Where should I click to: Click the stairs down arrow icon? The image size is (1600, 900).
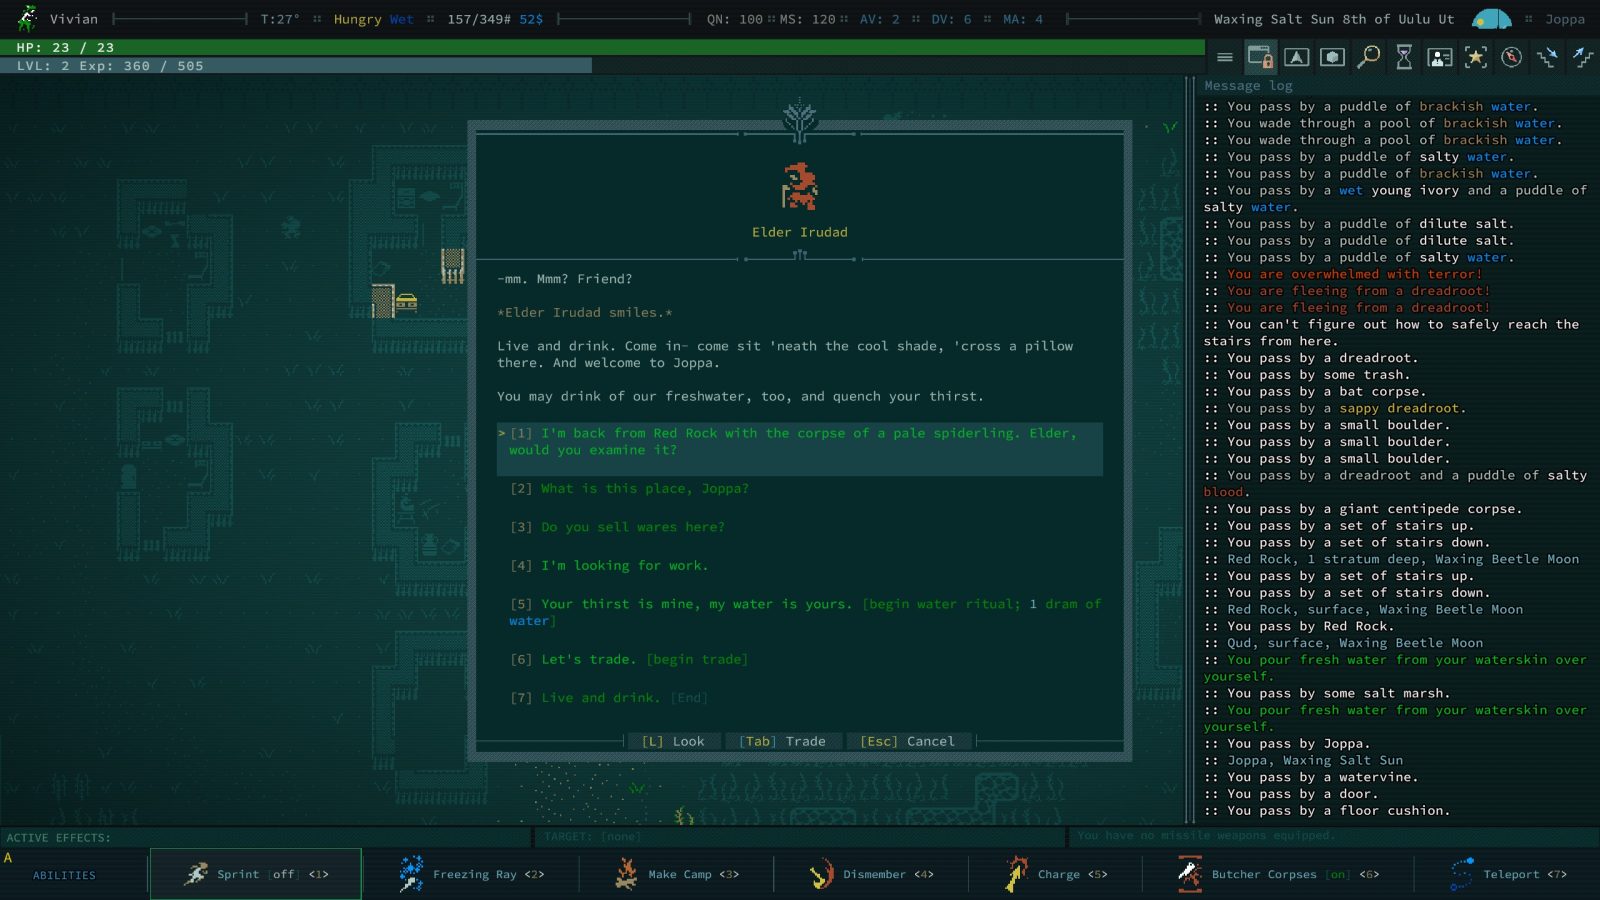[x=1547, y=57]
